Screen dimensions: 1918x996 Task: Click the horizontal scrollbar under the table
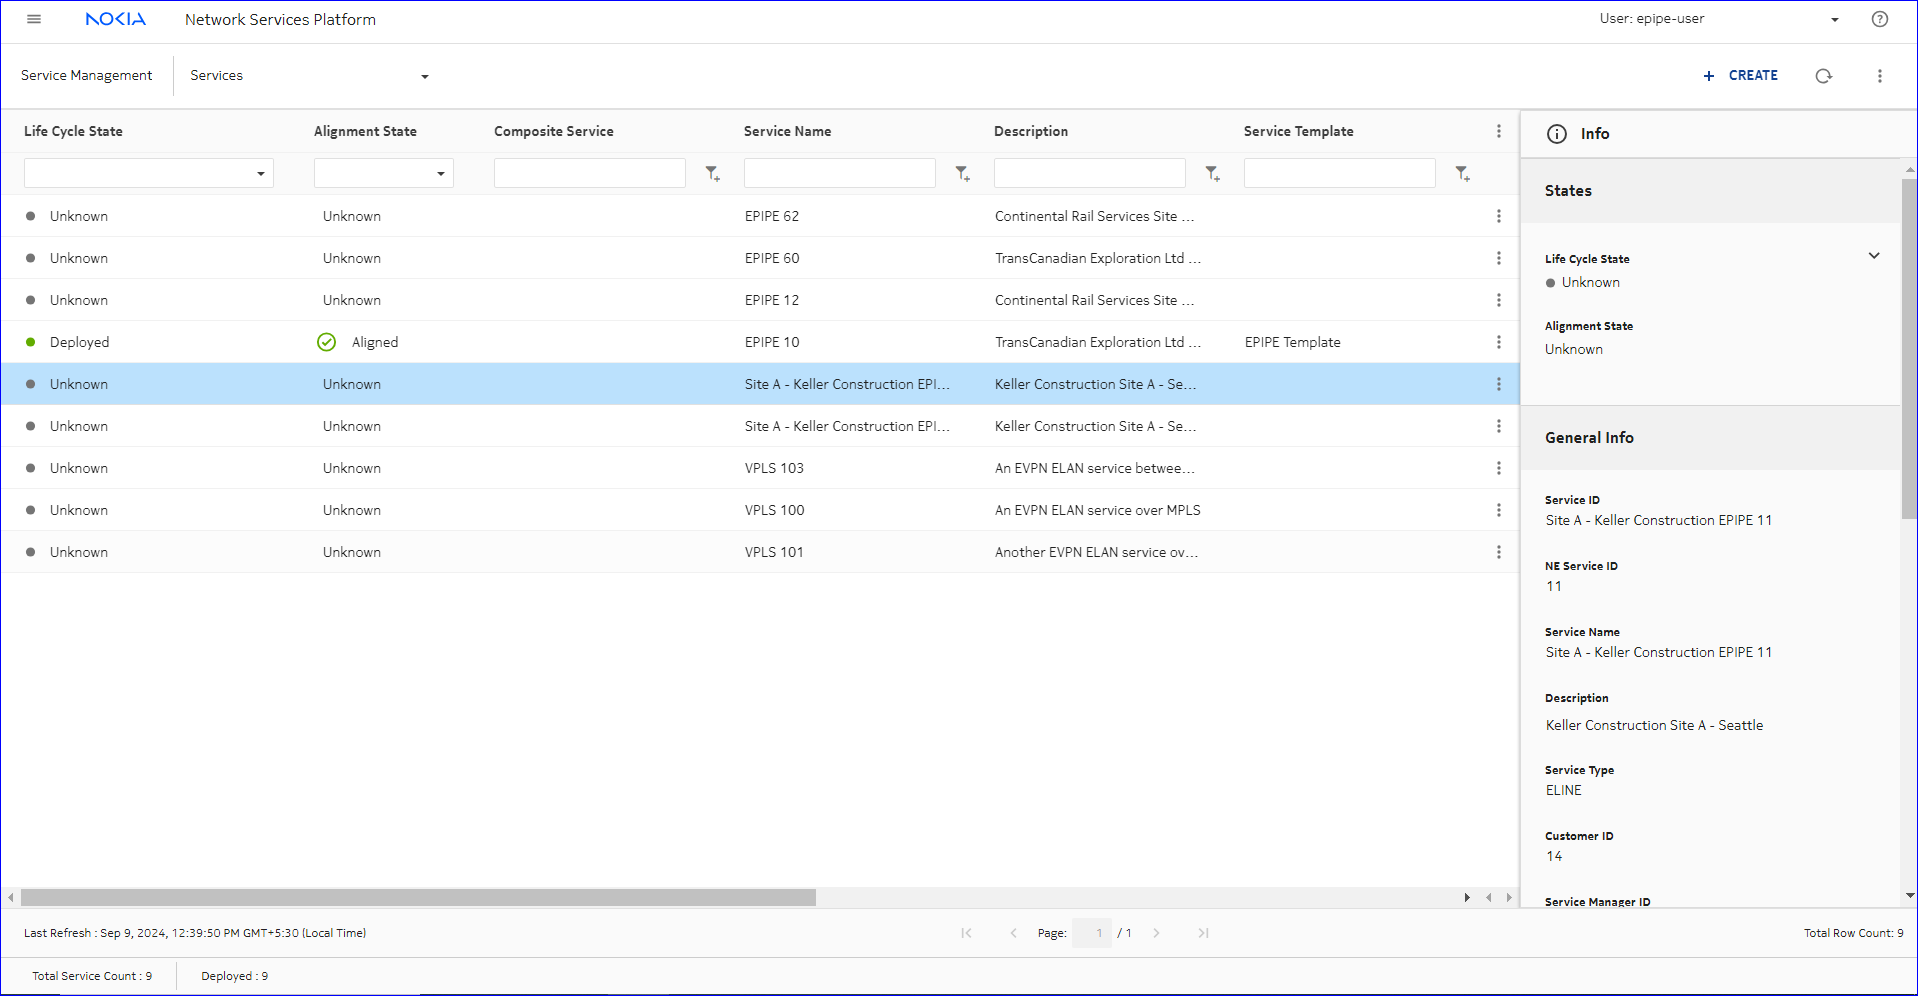click(x=418, y=898)
